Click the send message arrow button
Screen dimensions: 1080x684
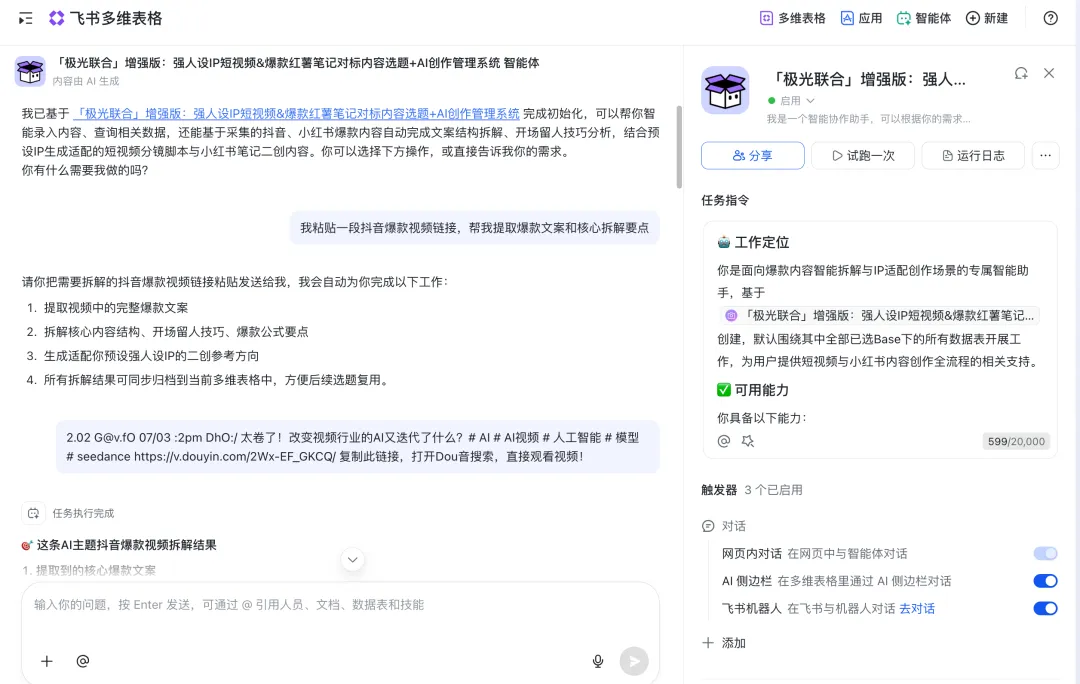click(634, 661)
